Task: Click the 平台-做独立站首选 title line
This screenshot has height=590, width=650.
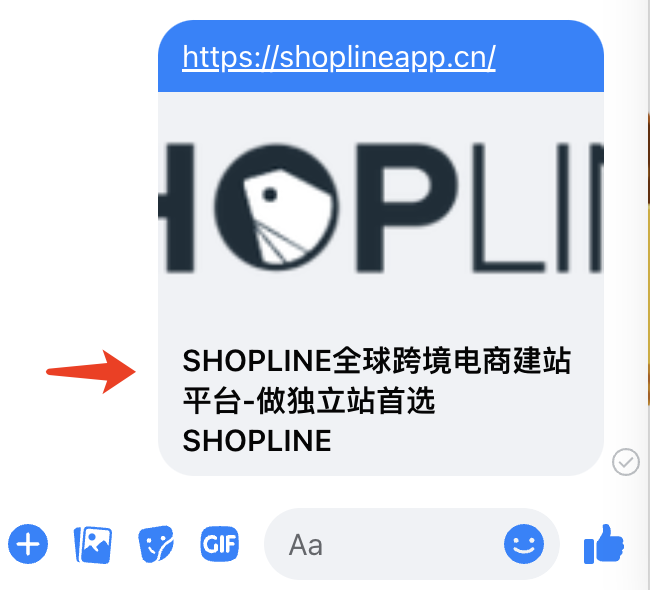Action: click(309, 401)
